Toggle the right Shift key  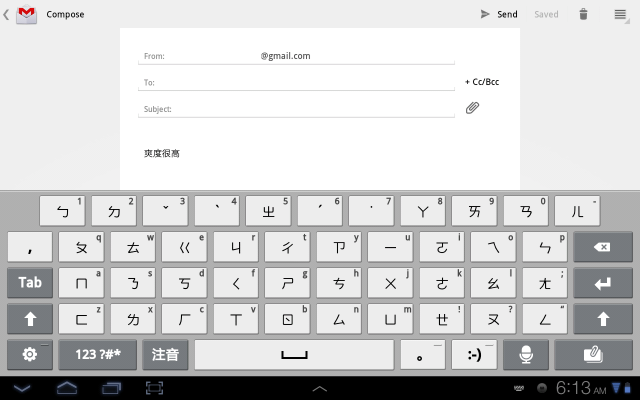(x=603, y=319)
